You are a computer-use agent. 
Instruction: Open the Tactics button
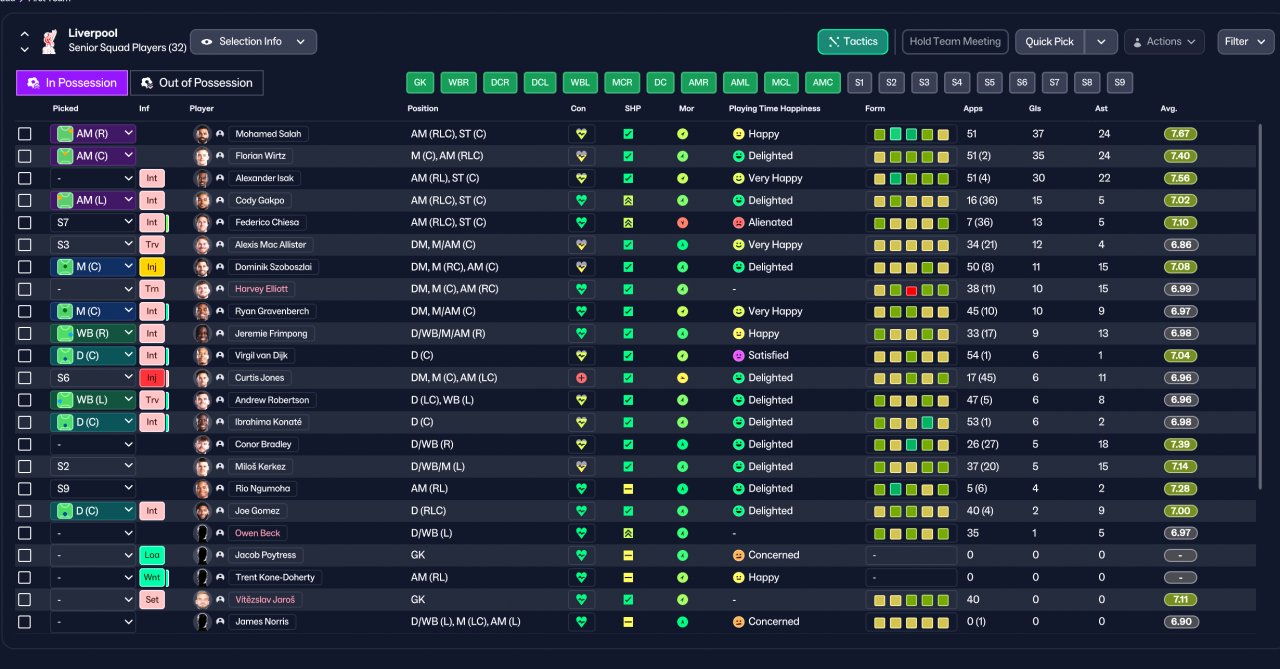(x=852, y=42)
